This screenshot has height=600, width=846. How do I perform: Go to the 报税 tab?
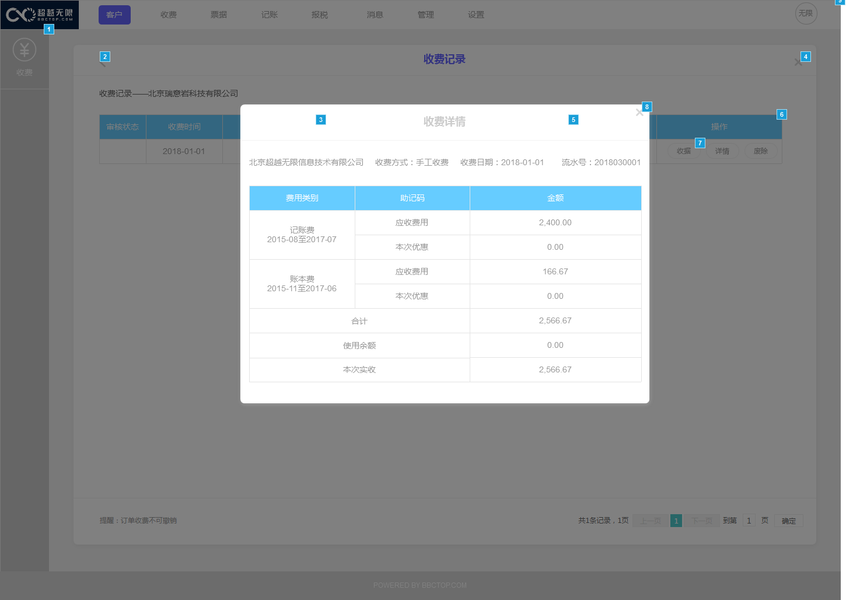tap(319, 15)
